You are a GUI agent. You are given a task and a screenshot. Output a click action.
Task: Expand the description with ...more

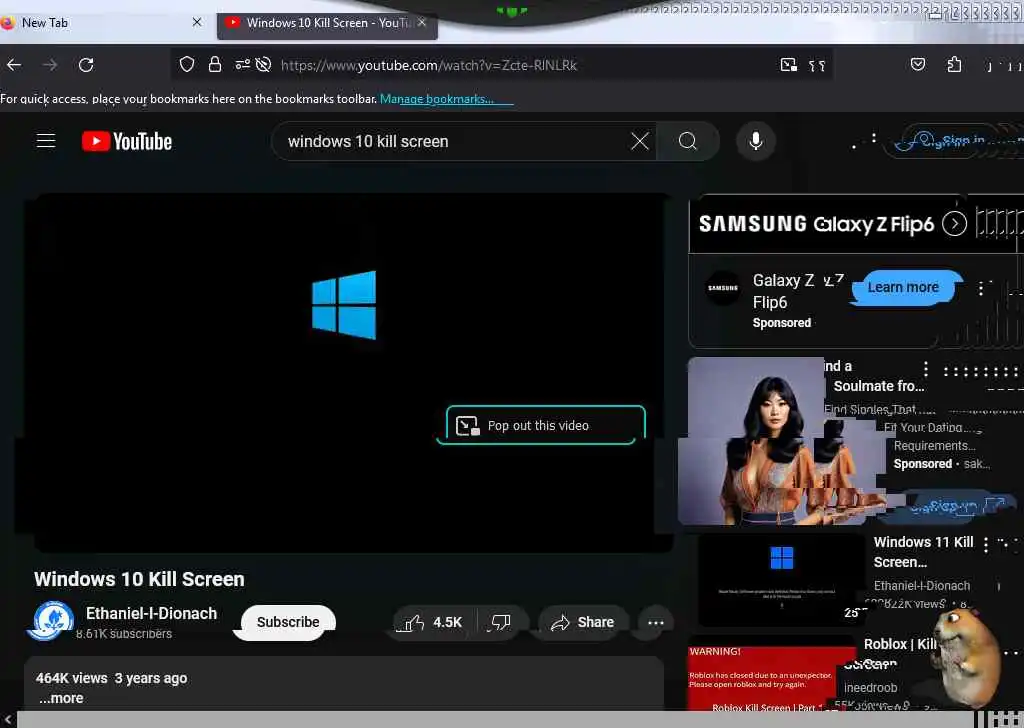click(x=61, y=698)
